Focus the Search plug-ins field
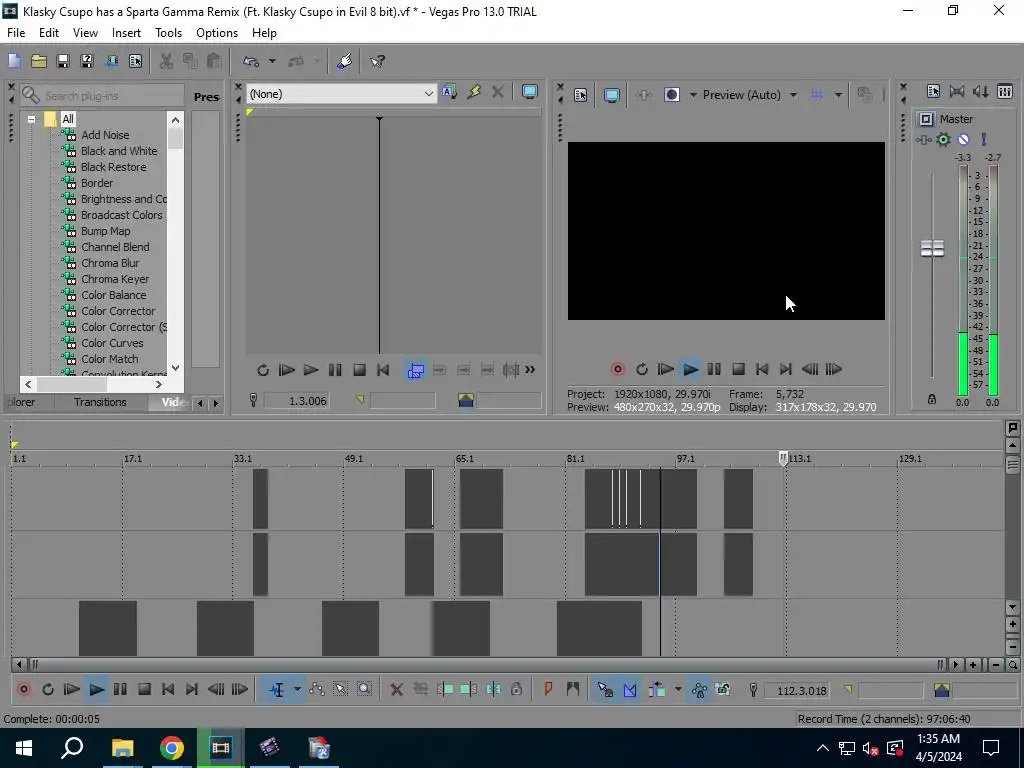This screenshot has width=1024, height=768. (x=101, y=96)
